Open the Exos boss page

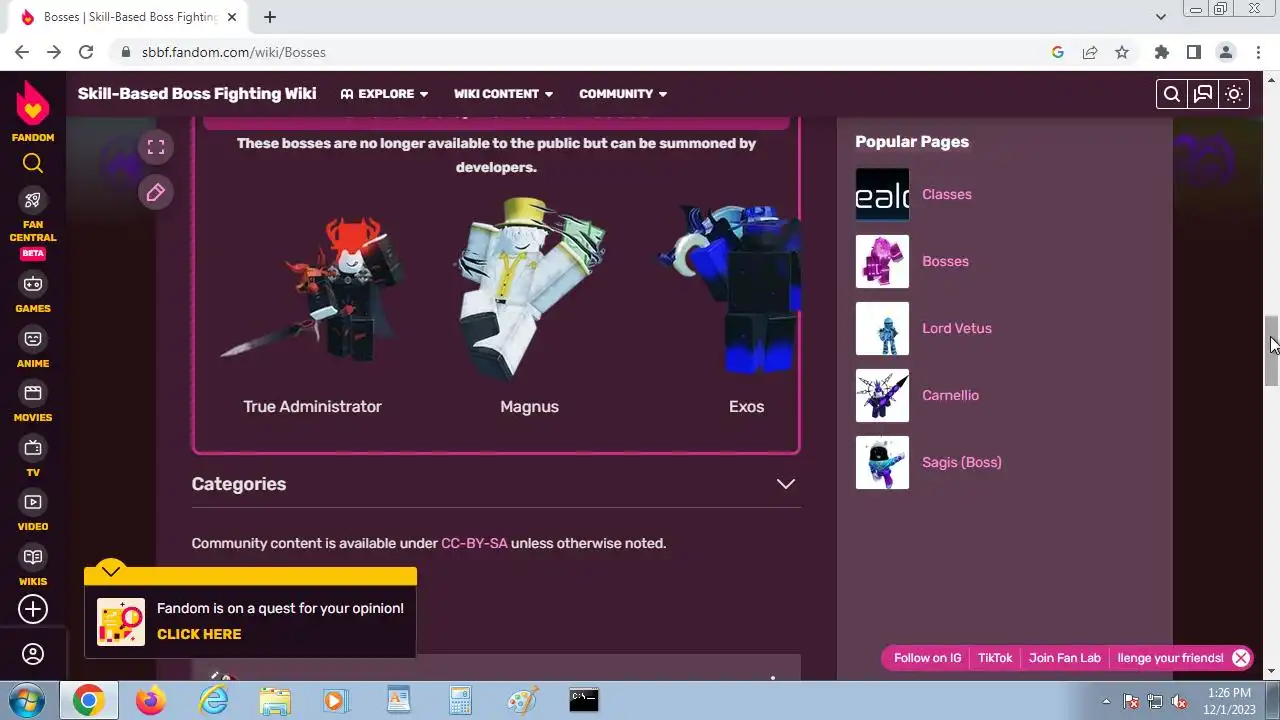746,407
